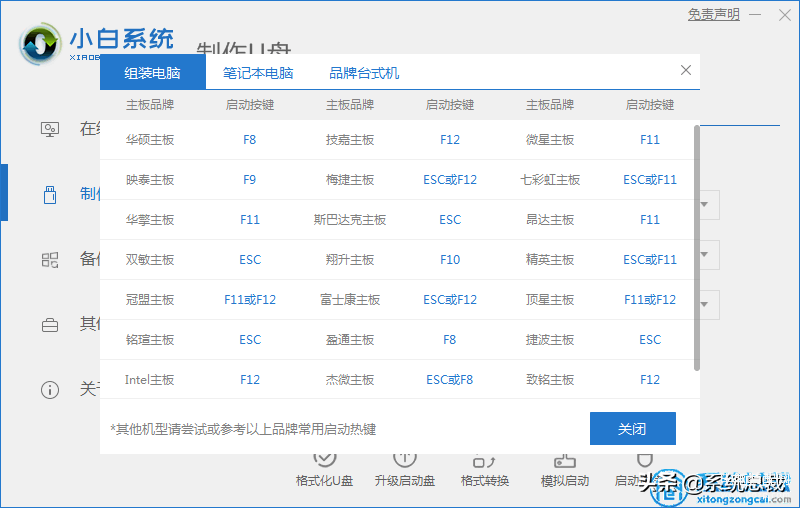
Task: Click the F9 key for 映泰主板
Action: pos(249,180)
